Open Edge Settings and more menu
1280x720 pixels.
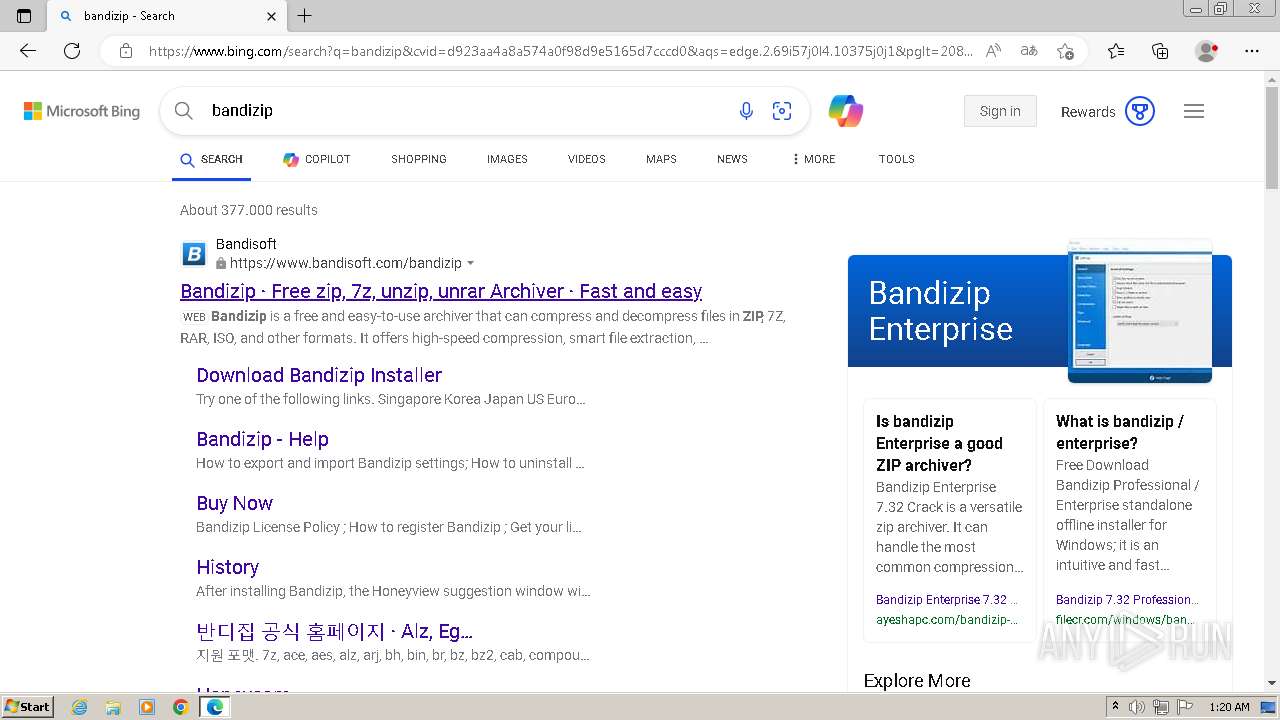click(x=1252, y=51)
